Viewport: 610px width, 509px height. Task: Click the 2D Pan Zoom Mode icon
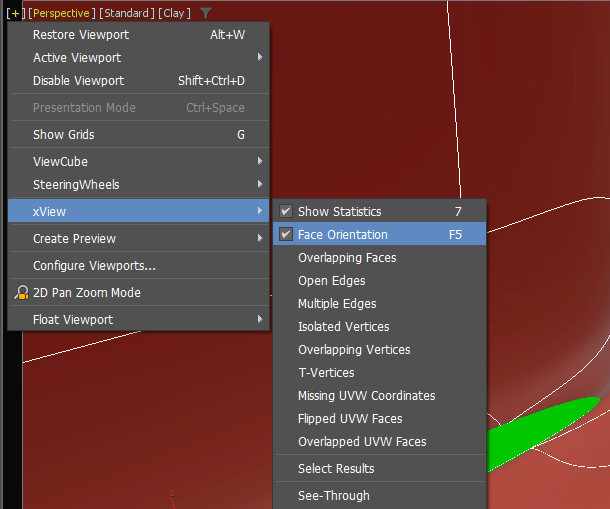point(21,293)
